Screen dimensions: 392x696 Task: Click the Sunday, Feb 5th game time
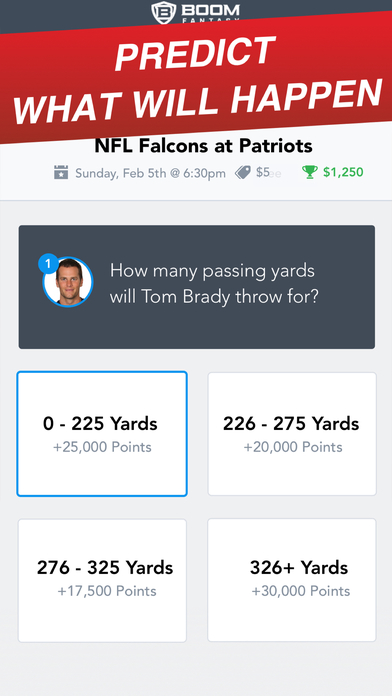coord(150,173)
